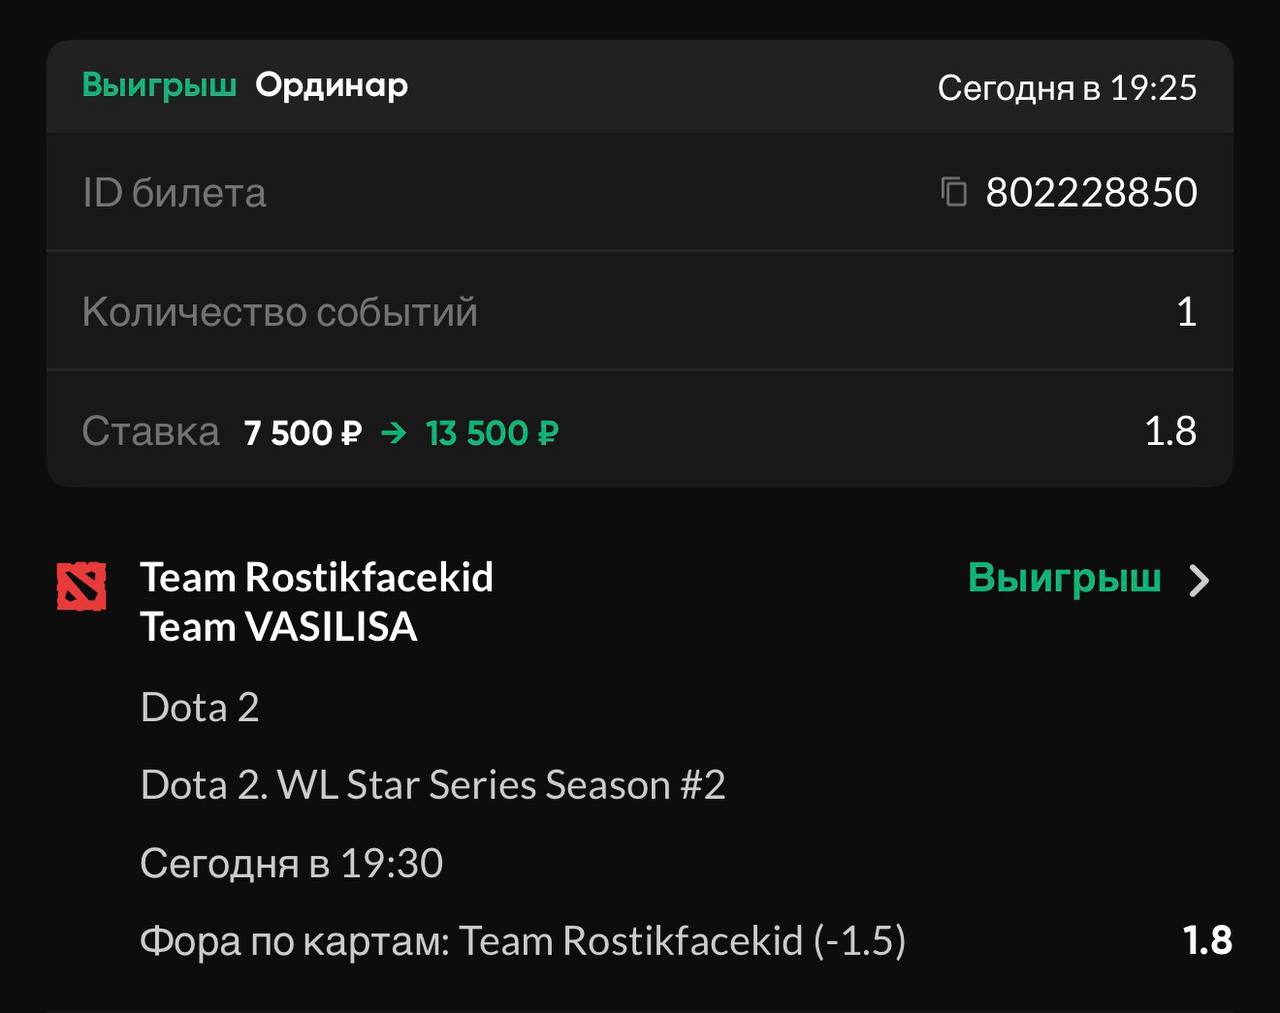Click the green Выигрыш status in the header
This screenshot has height=1013, width=1280.
click(x=159, y=86)
